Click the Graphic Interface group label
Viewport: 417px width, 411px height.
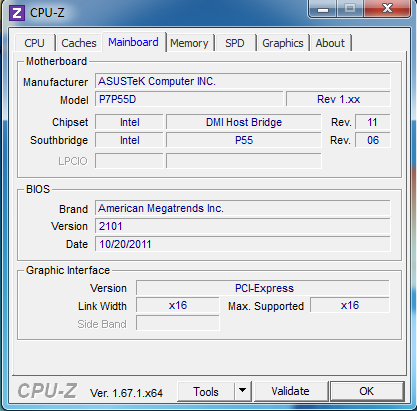pos(68,270)
